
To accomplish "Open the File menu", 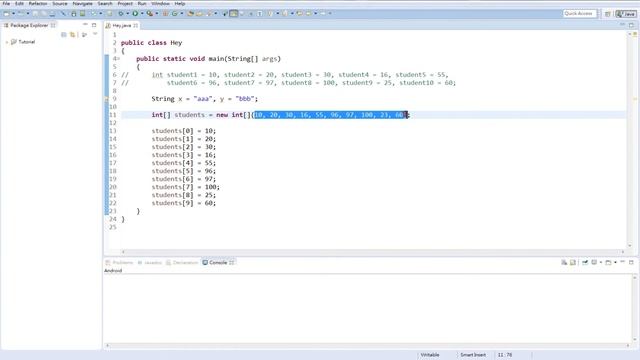I will click(x=6, y=3).
